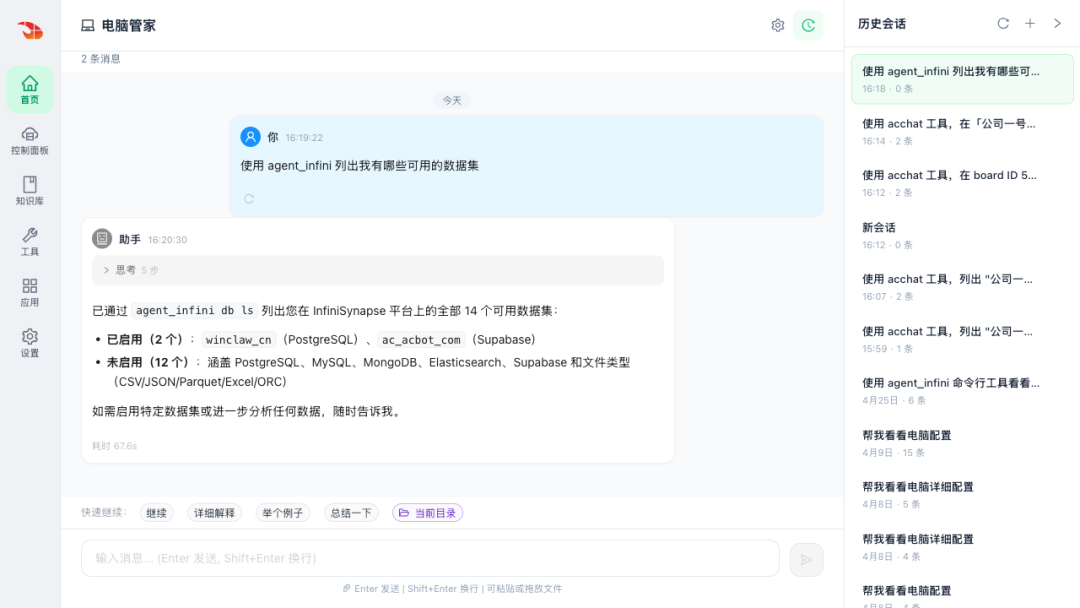
Task: Open the 工具 tools section
Action: (30, 242)
